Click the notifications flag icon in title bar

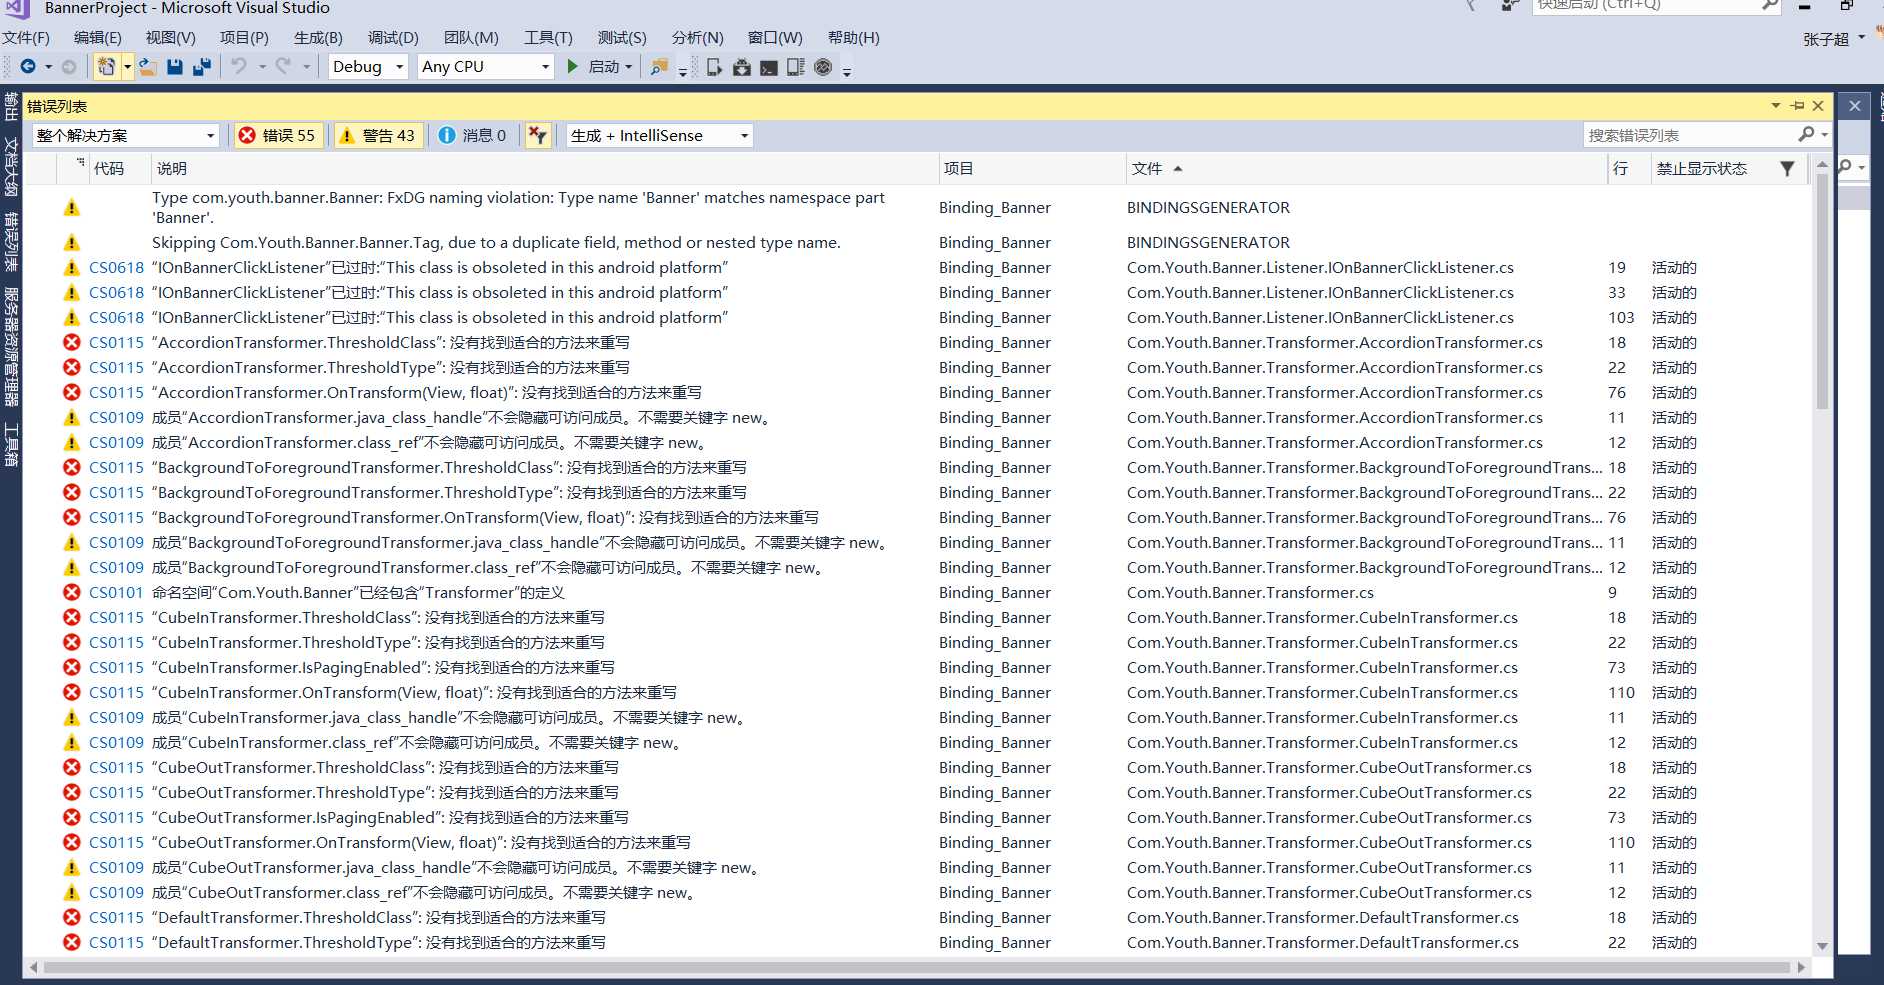pyautogui.click(x=1471, y=6)
